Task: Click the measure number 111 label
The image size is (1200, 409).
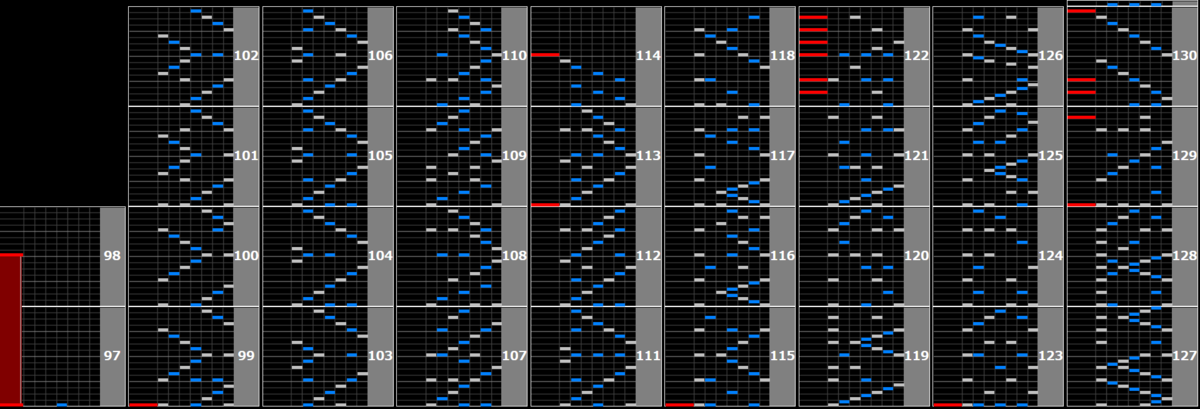Action: pyautogui.click(x=648, y=356)
